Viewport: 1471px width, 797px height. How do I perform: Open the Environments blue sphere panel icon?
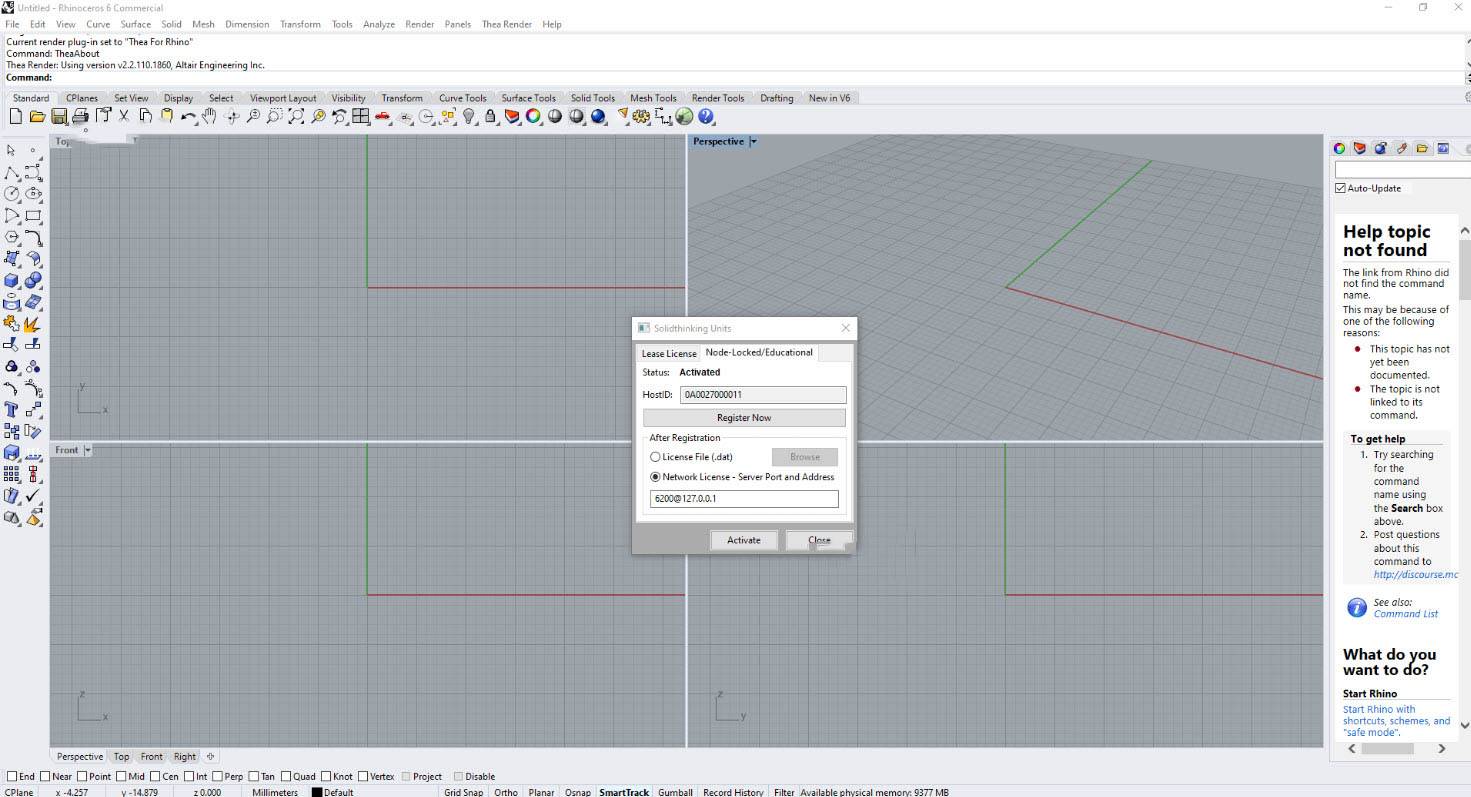coord(1381,148)
